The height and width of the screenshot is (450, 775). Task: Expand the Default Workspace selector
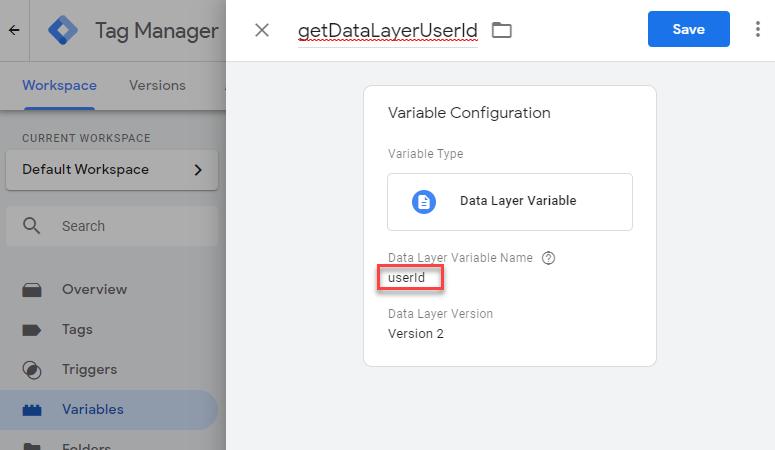(x=112, y=170)
